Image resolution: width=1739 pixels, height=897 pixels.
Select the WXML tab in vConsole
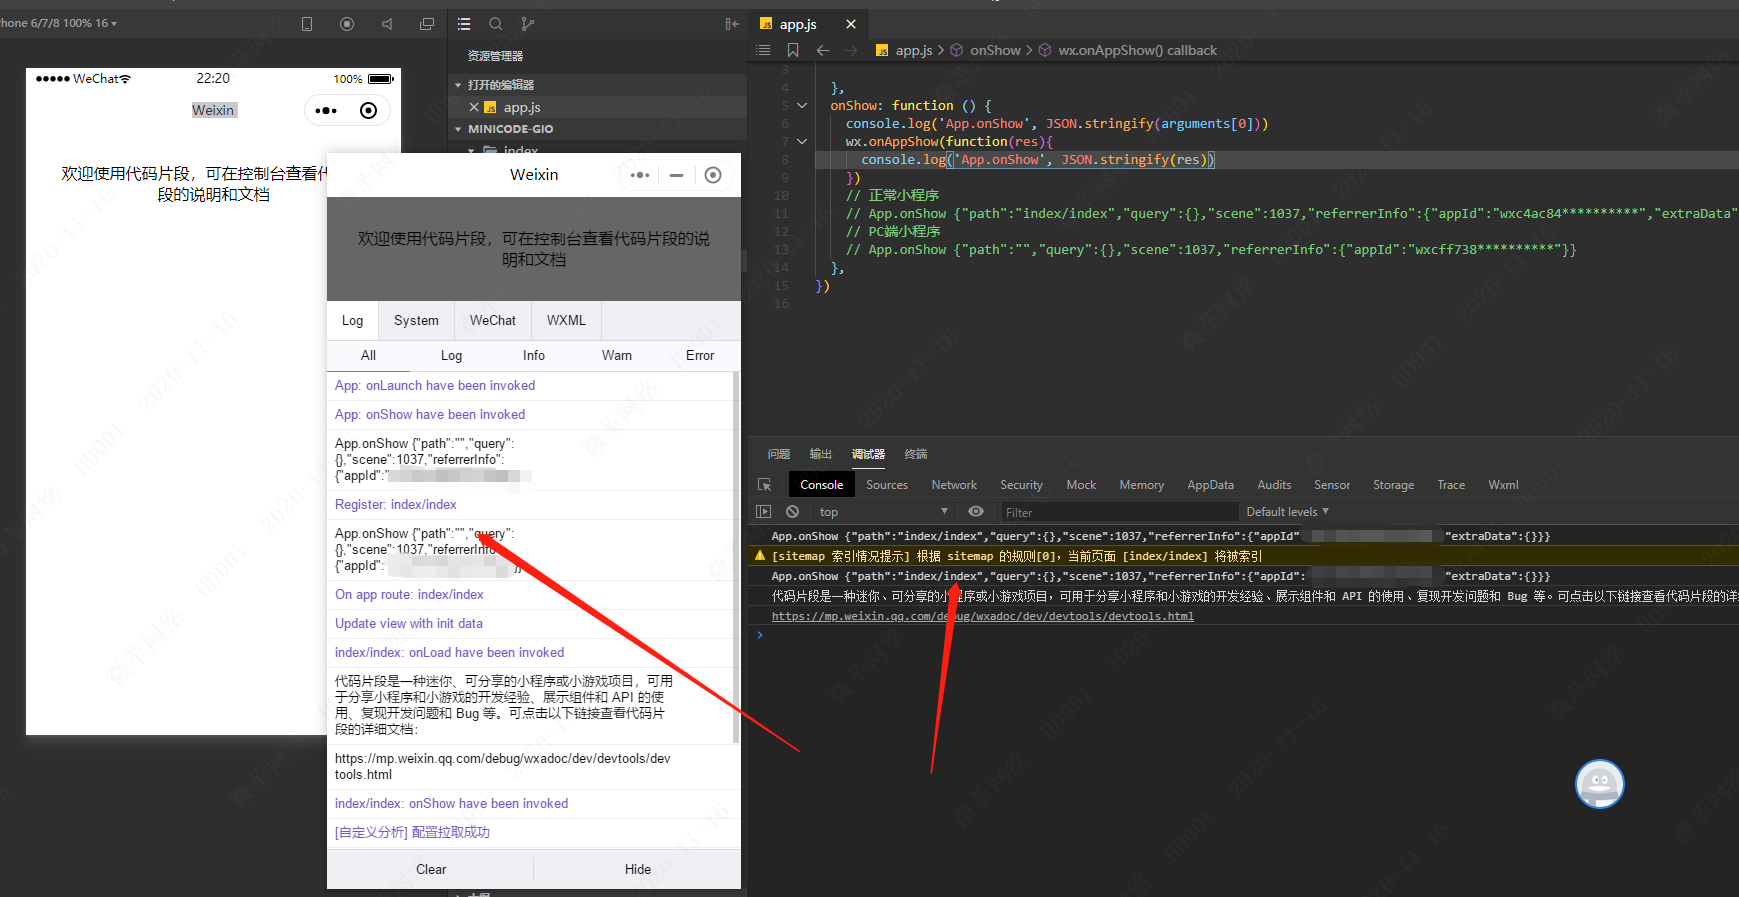click(566, 321)
